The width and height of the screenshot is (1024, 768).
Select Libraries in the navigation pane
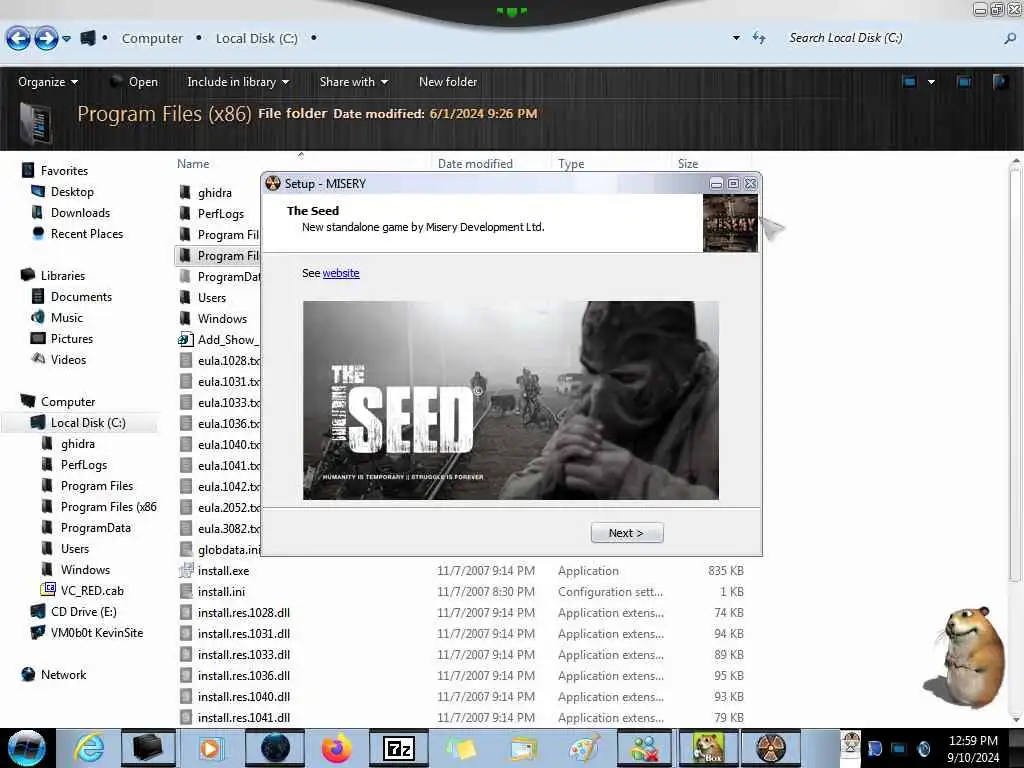[x=63, y=276]
